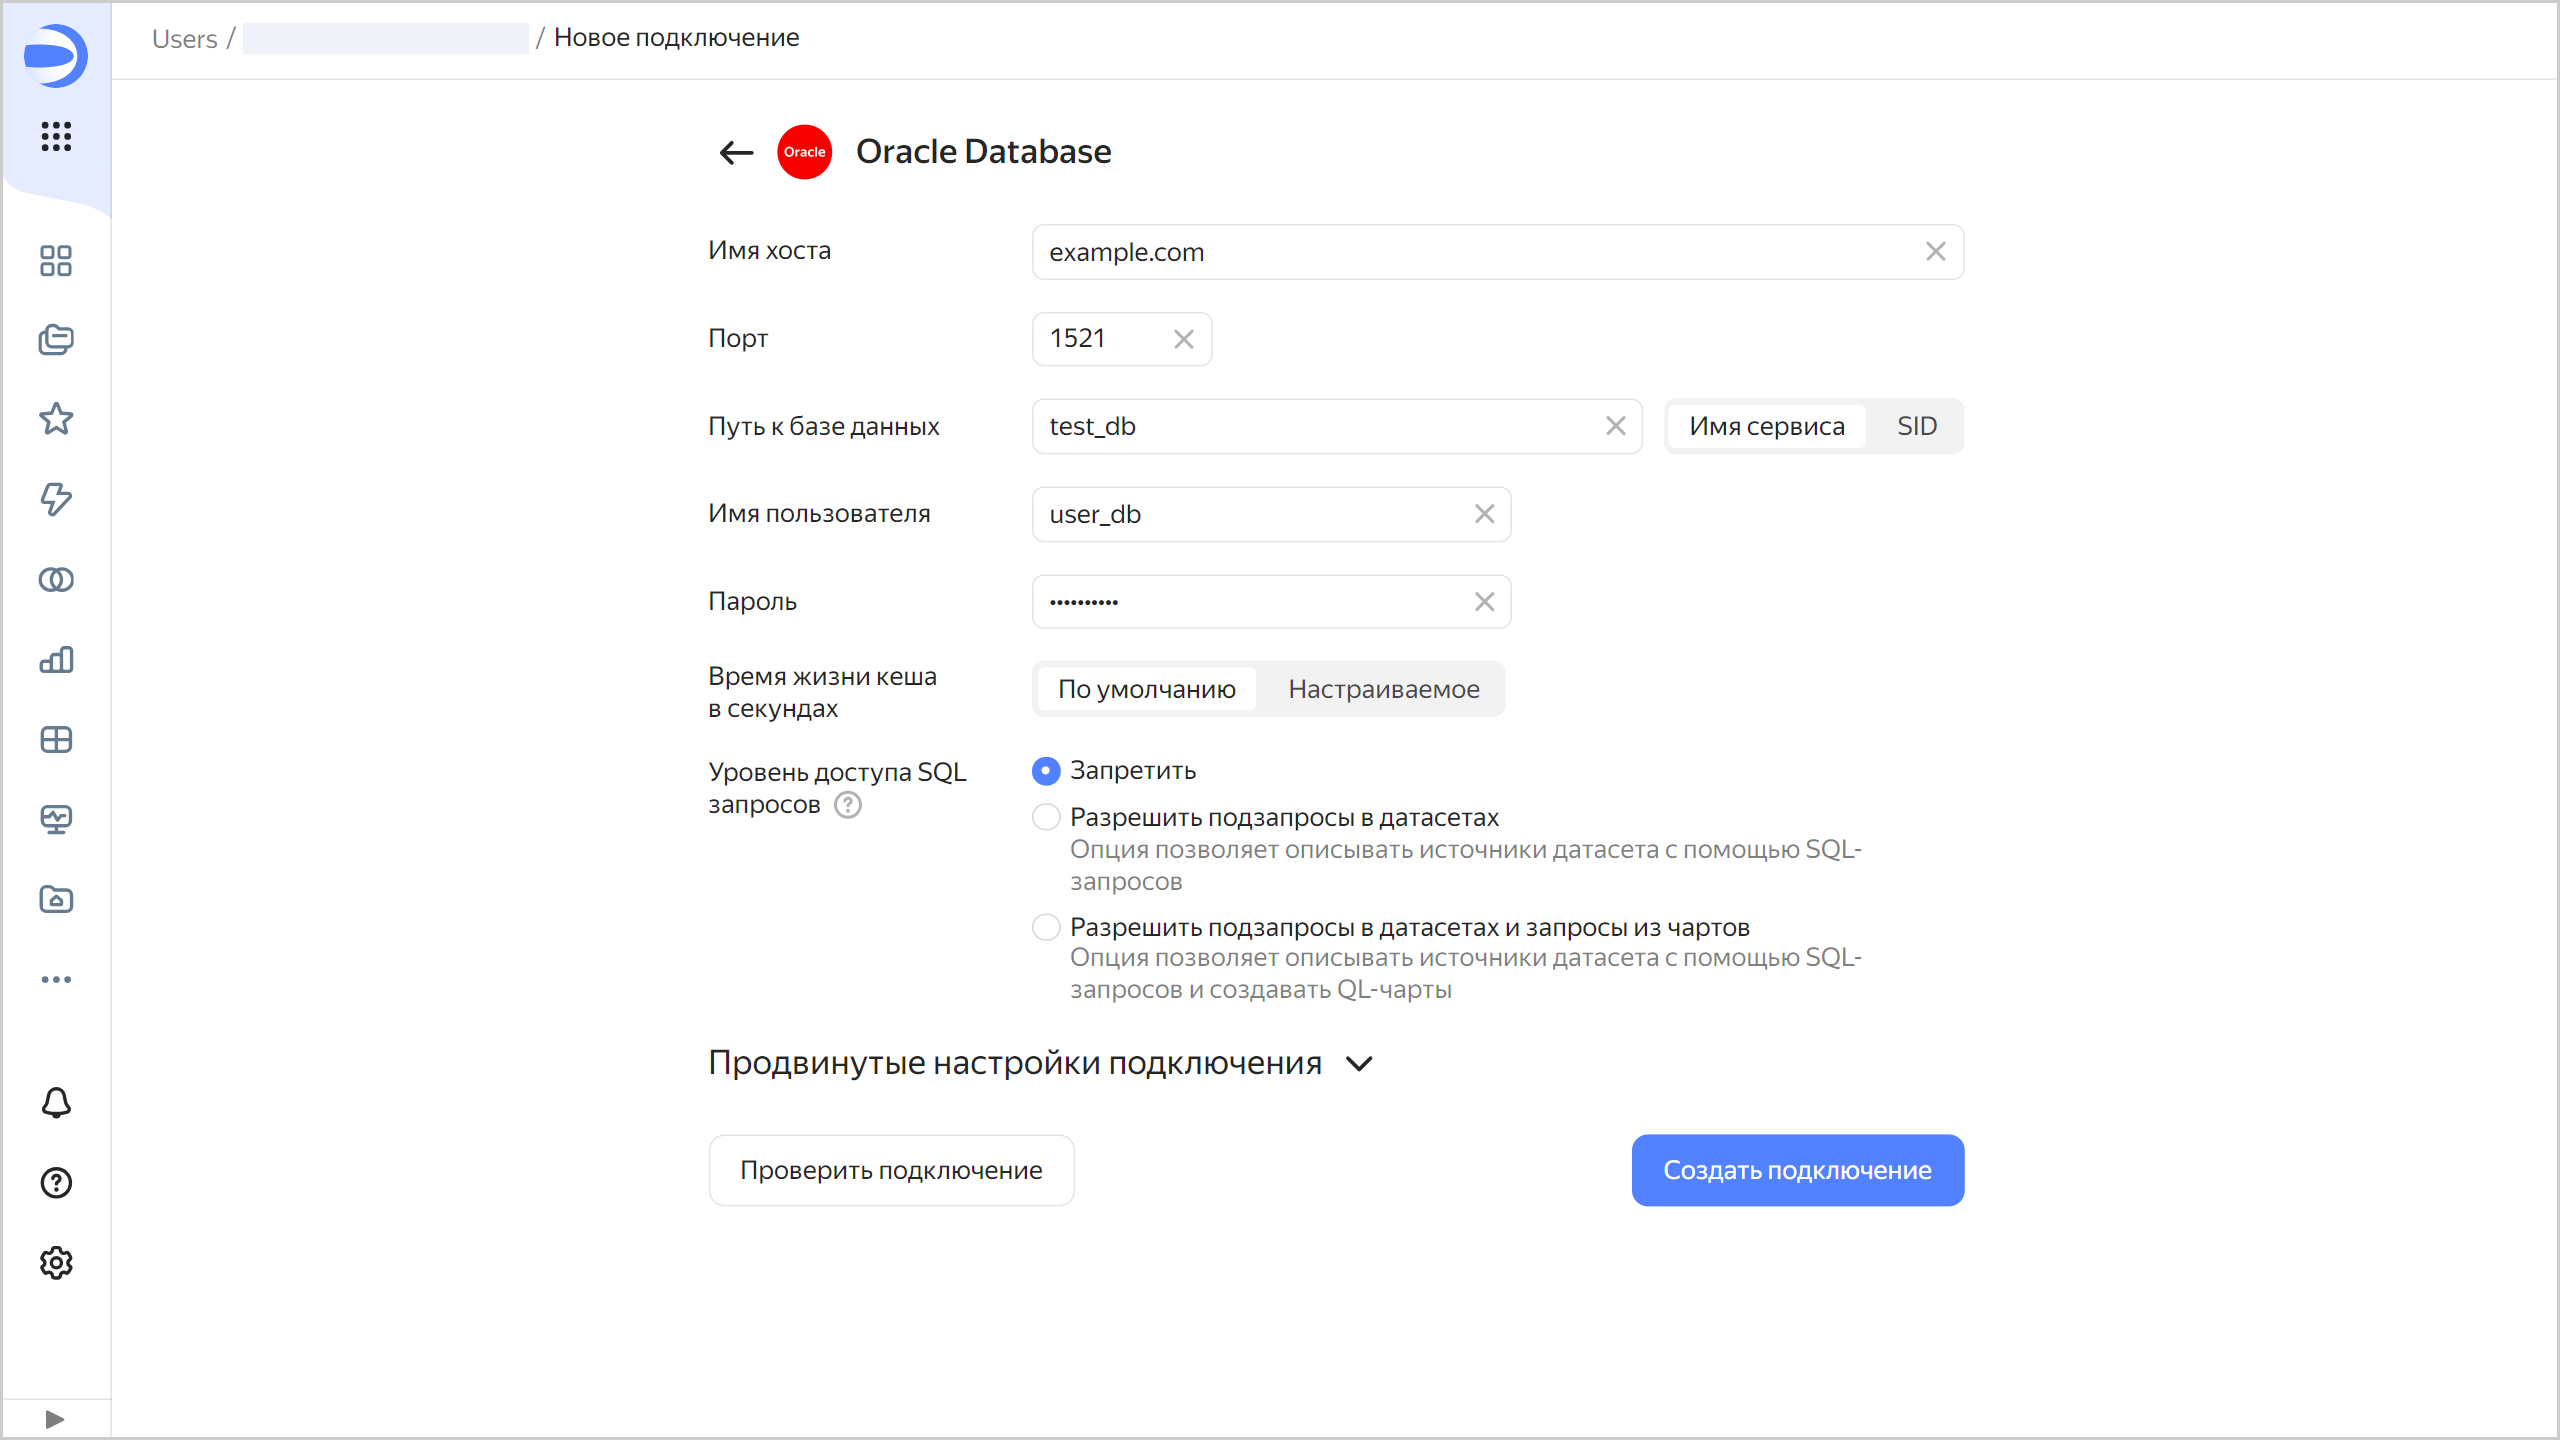
Task: Show SQL access level help tooltip icon
Action: tap(848, 805)
